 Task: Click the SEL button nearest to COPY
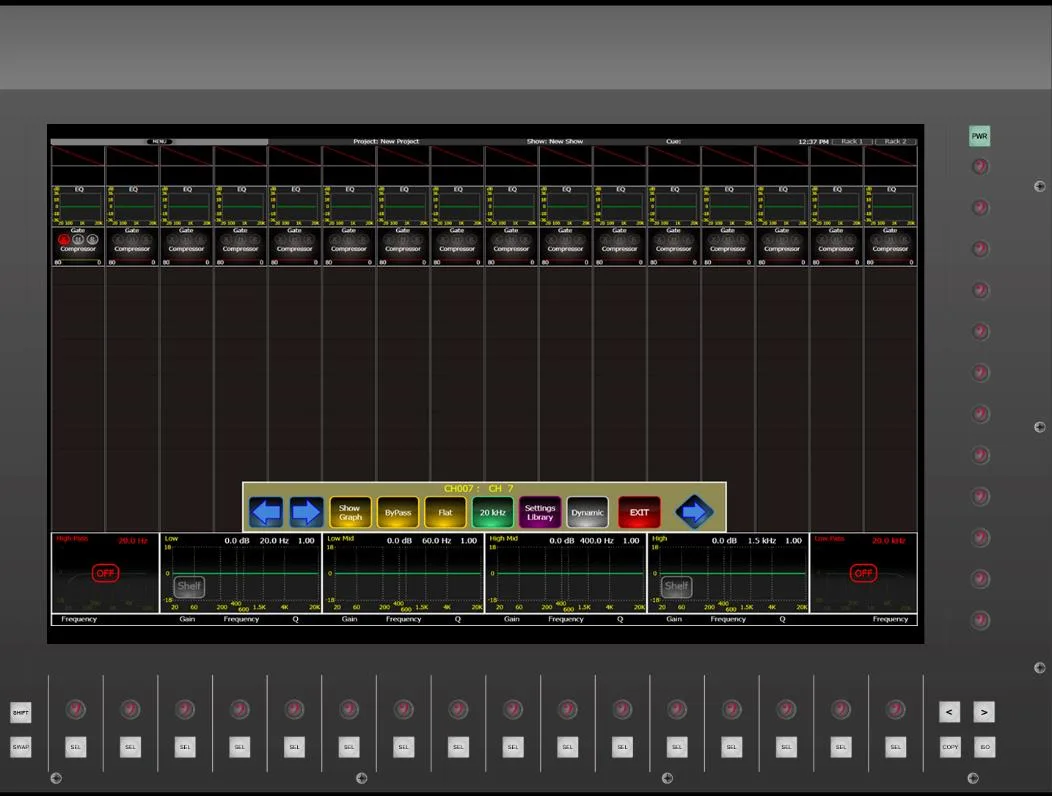(x=895, y=747)
